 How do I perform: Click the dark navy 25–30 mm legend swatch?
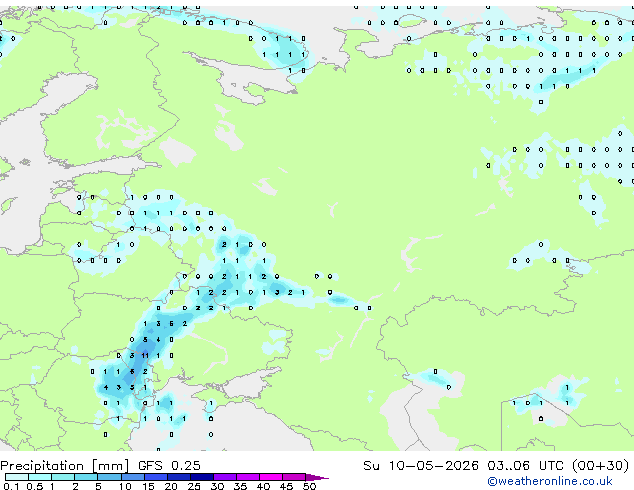(x=201, y=477)
